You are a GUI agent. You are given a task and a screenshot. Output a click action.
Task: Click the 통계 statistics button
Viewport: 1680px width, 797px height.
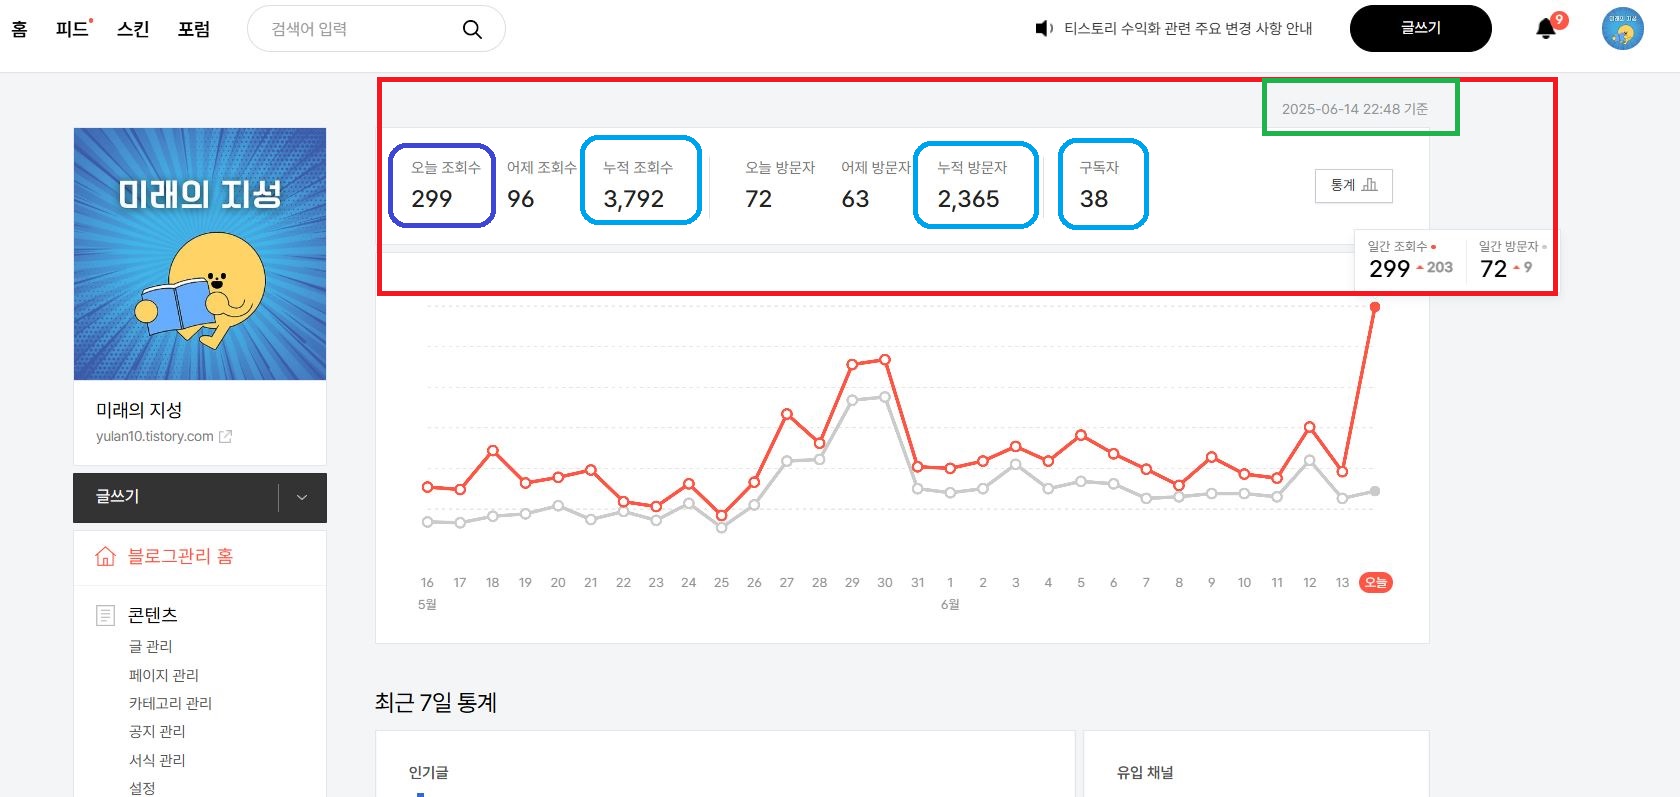click(x=1354, y=185)
